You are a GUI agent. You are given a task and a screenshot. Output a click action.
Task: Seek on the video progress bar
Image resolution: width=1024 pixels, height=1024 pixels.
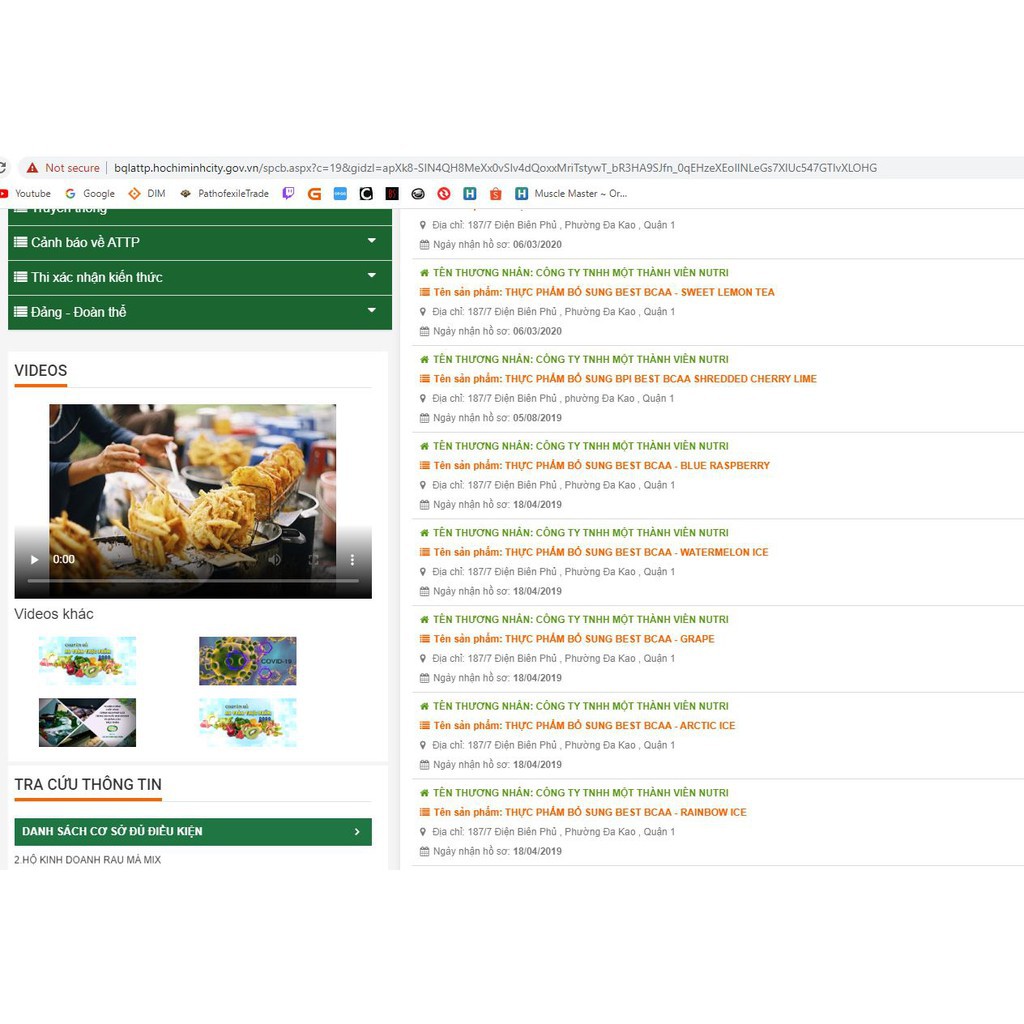193,580
